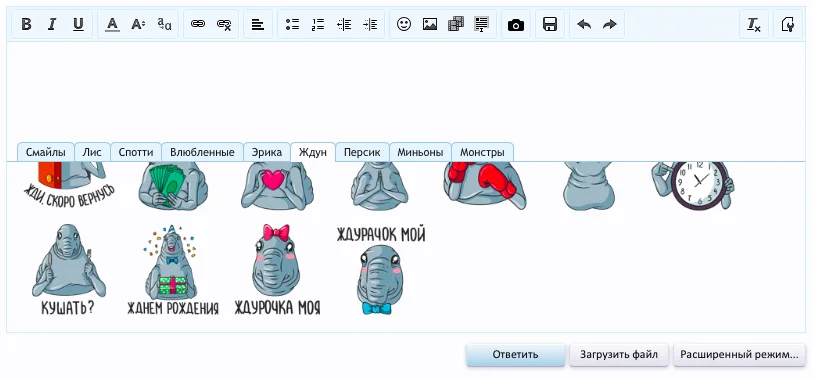813x379 pixels.
Task: Open the font family option
Action: tap(165, 24)
